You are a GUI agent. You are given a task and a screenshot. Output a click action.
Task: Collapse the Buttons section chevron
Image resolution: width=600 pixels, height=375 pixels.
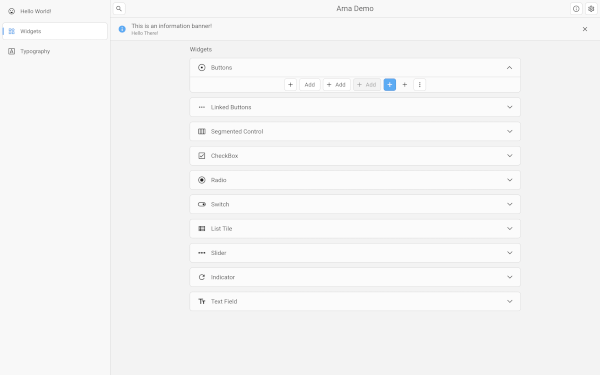pos(509,68)
